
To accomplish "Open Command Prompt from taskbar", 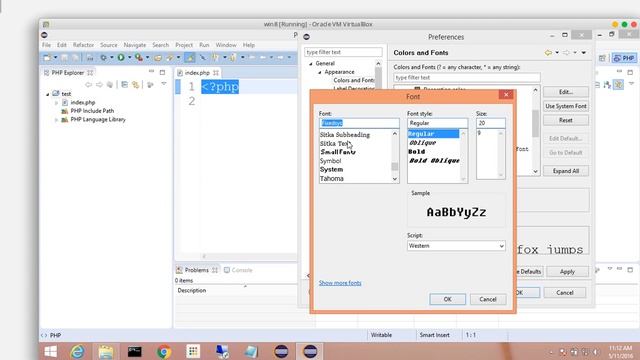I will (134, 351).
